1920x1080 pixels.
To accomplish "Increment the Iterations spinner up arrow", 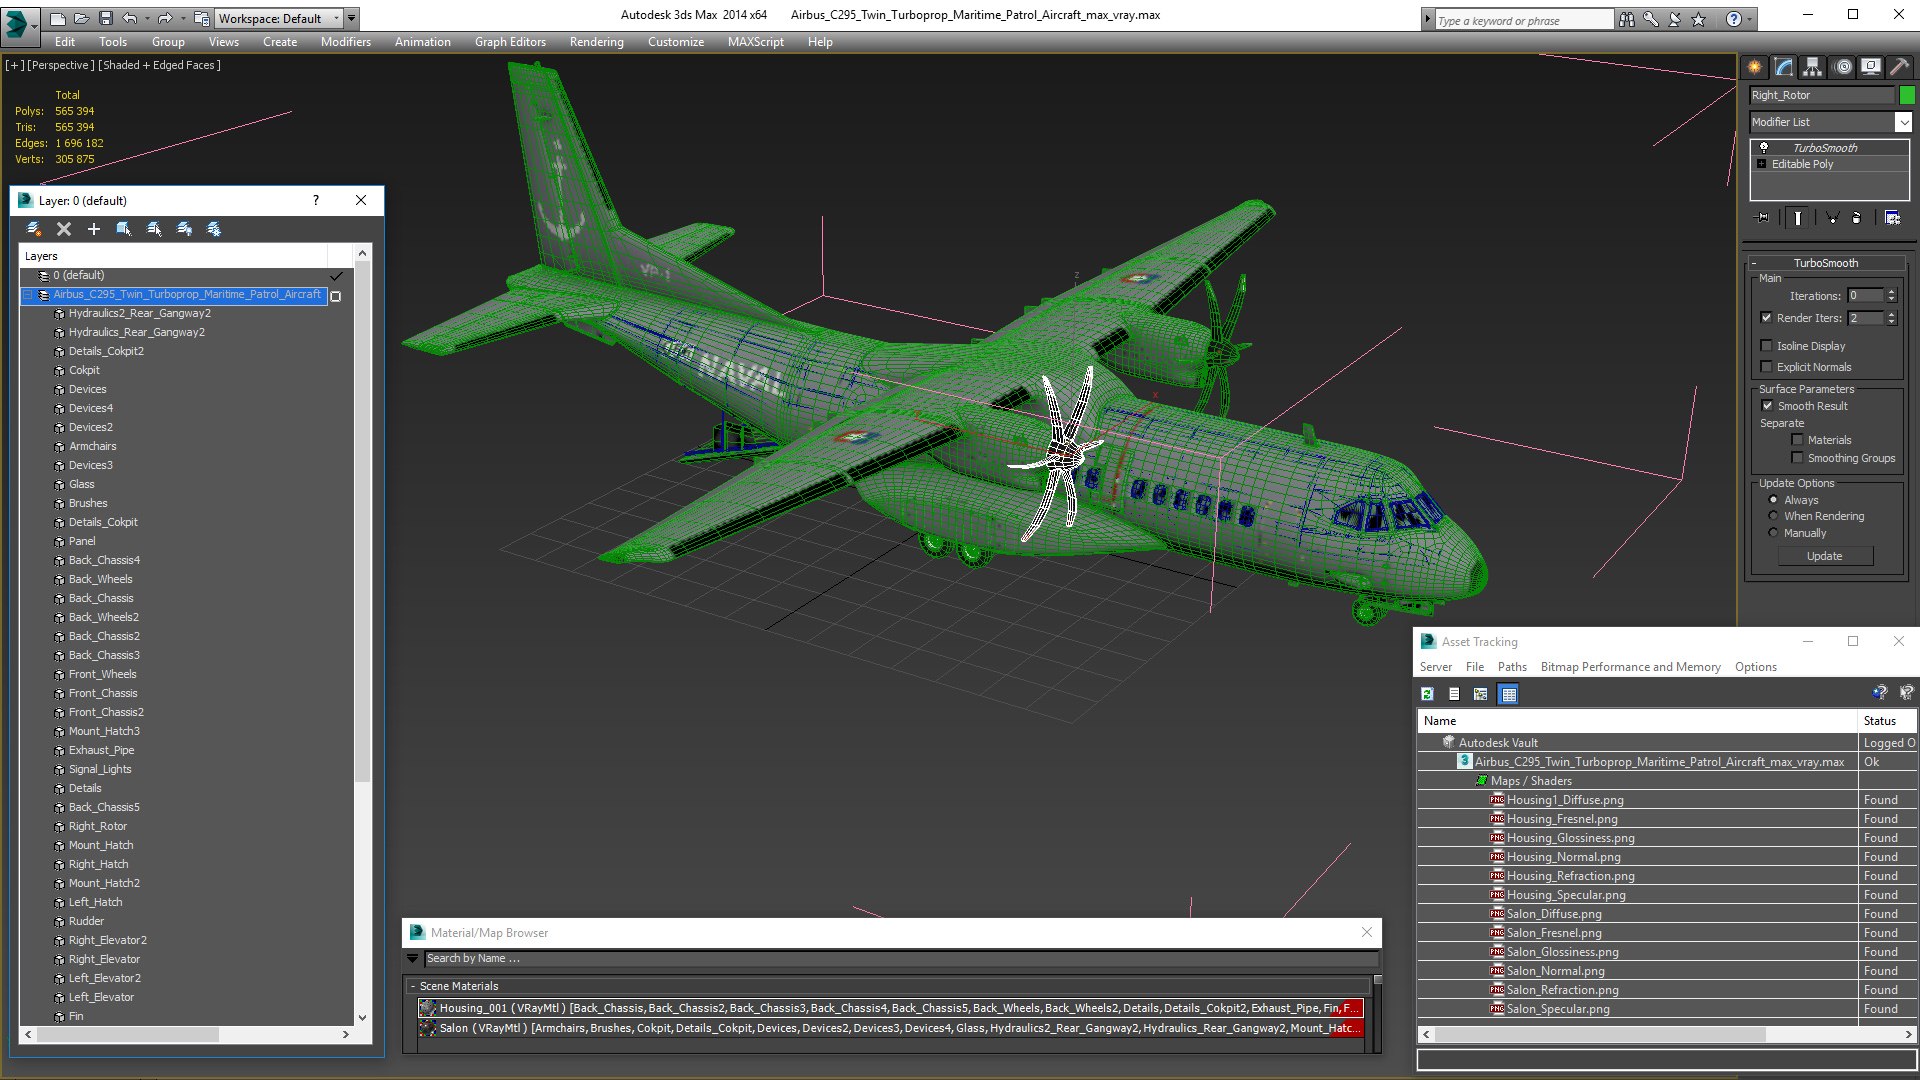I will pyautogui.click(x=1892, y=292).
